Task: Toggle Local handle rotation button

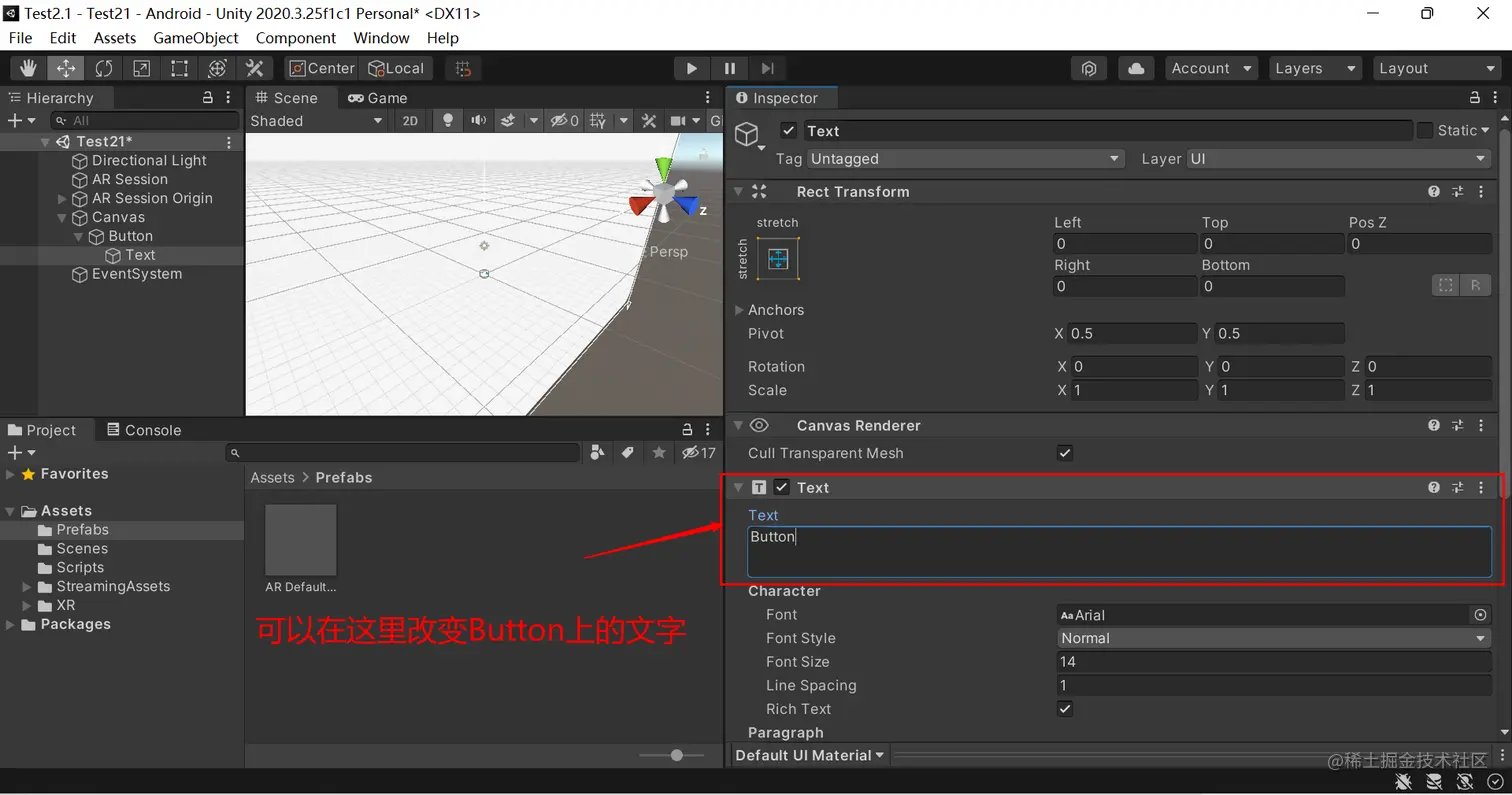Action: pos(396,68)
